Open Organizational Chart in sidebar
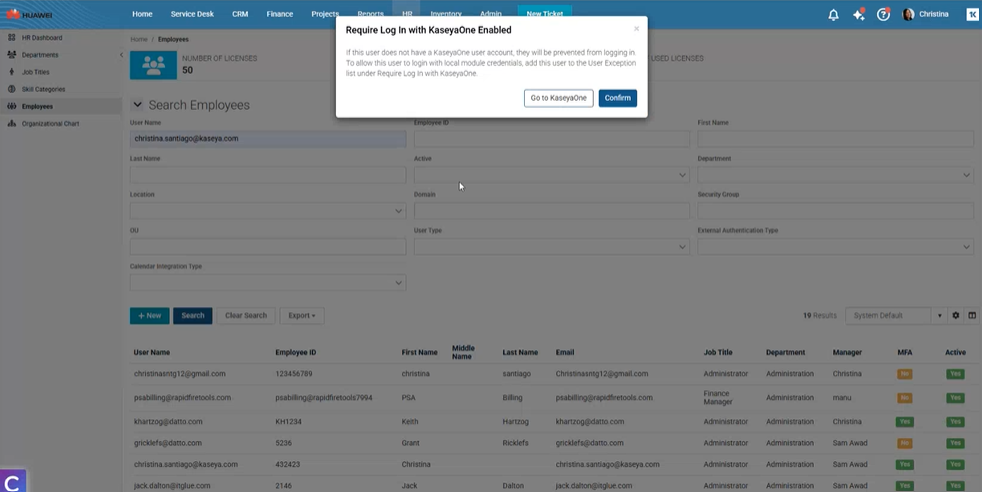 50,124
